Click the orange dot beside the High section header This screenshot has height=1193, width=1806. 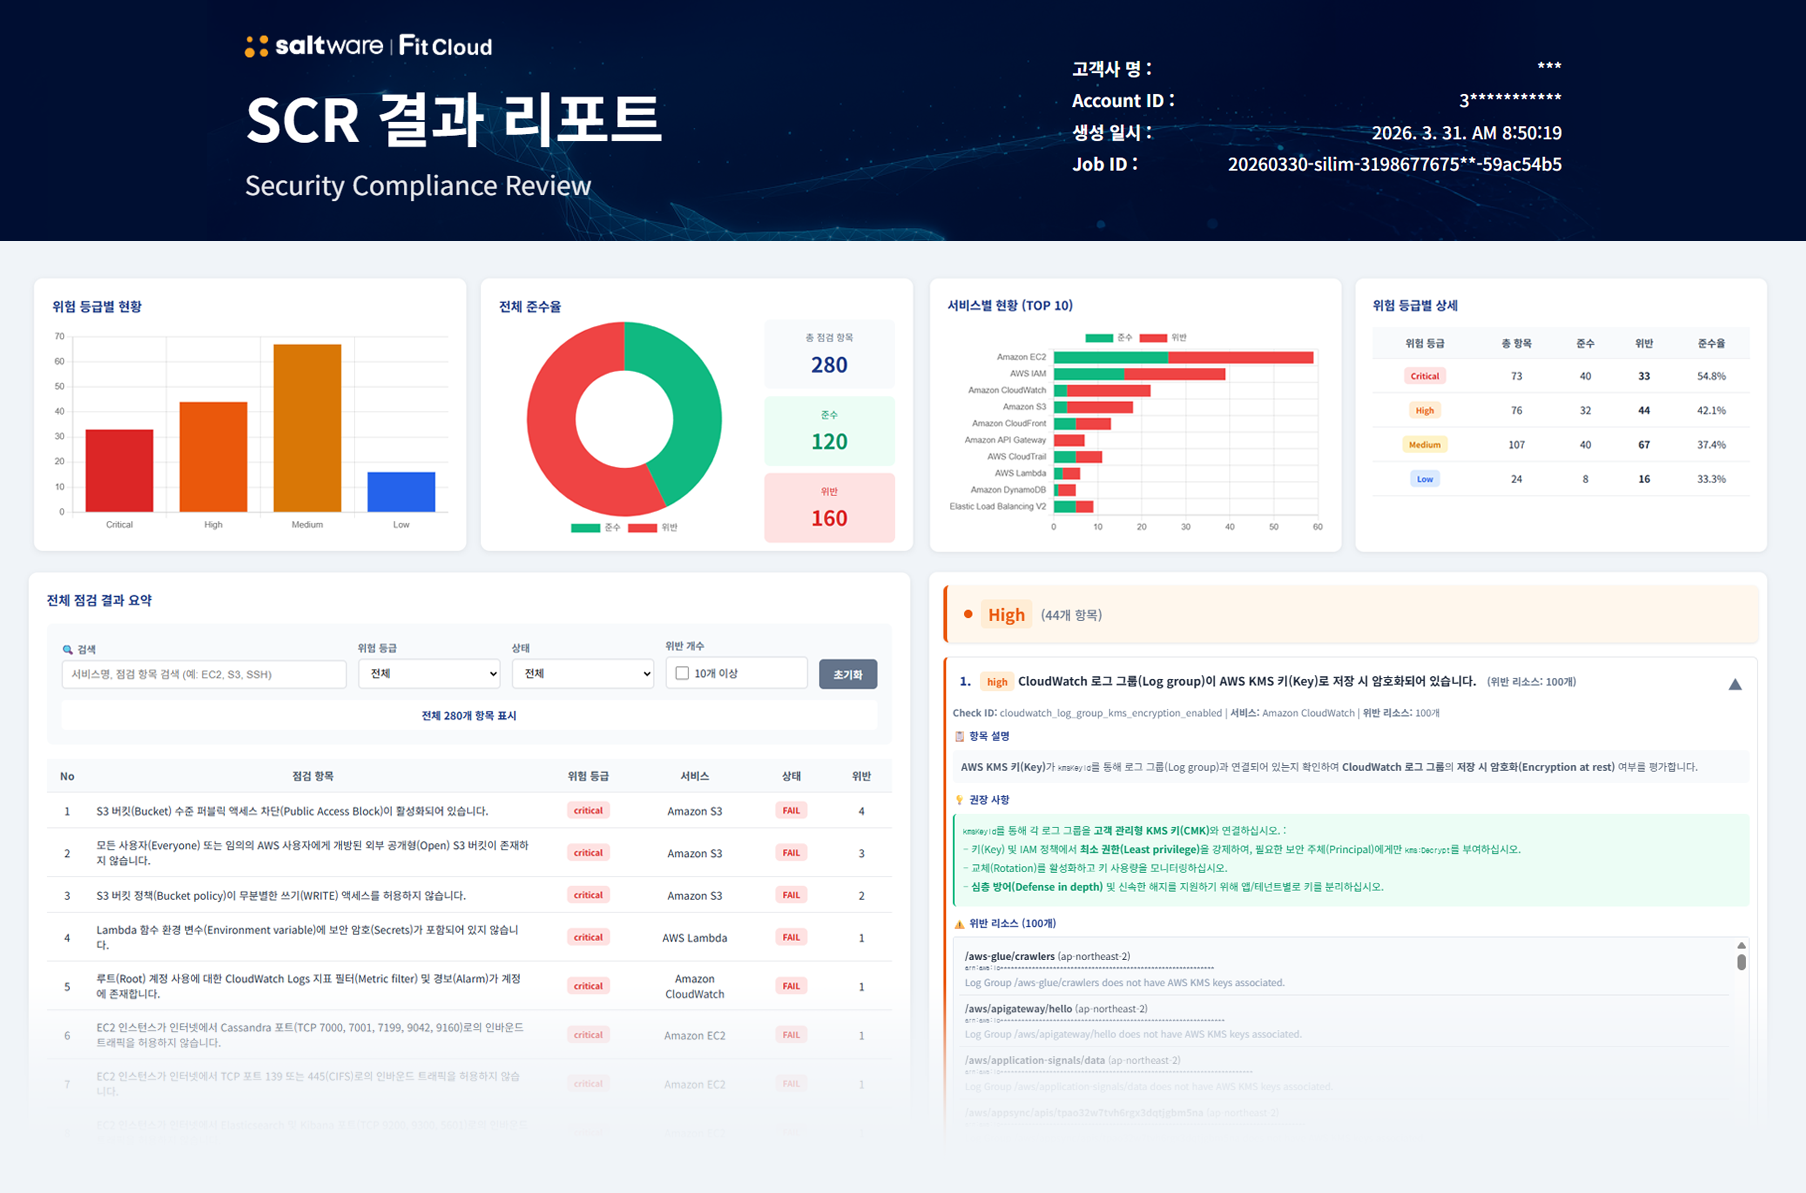(966, 614)
